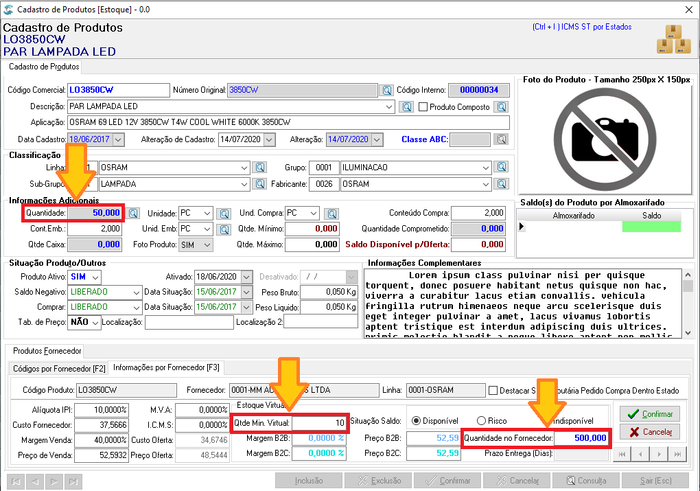
Task: Click lookup icon next to Descrição field
Action: (406, 107)
